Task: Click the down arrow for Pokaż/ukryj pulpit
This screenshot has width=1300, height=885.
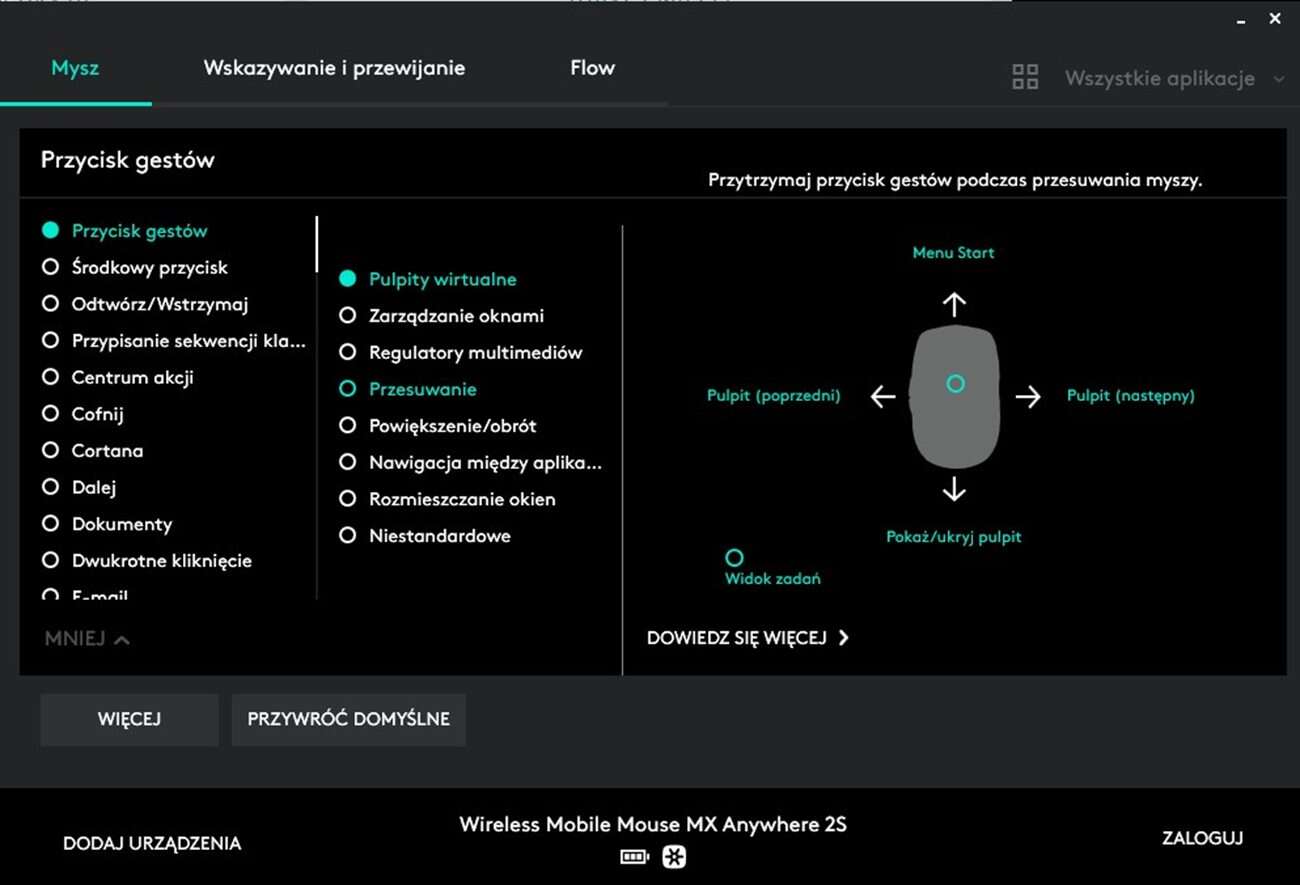Action: pyautogui.click(x=954, y=489)
